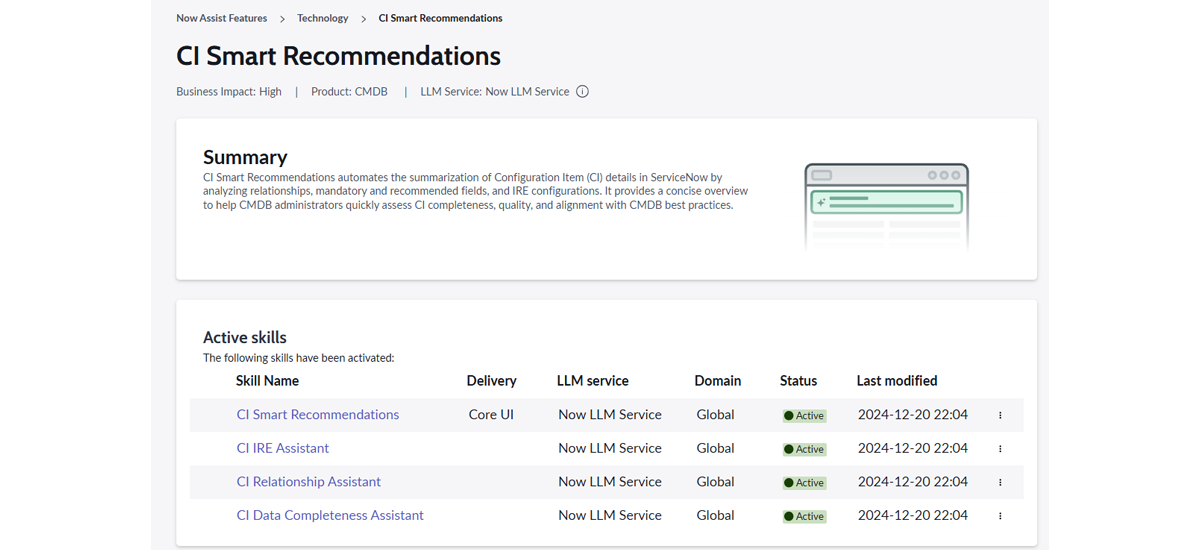Open the CI IRE Assistant skill
The width and height of the screenshot is (1200, 550).
click(x=282, y=448)
